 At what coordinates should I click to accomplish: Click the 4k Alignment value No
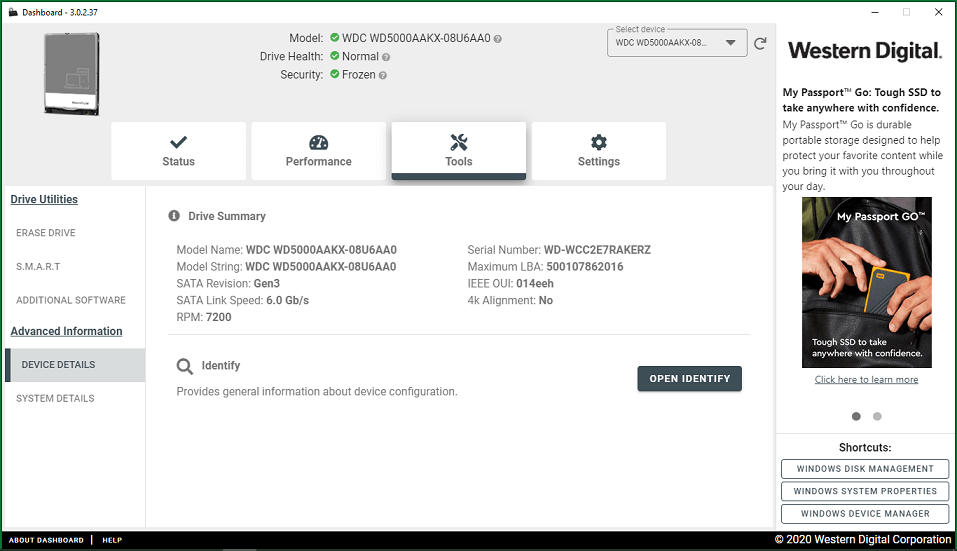click(x=546, y=300)
